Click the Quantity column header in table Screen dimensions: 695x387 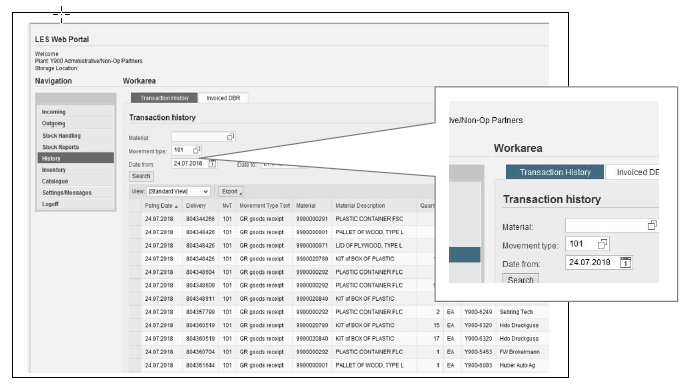click(427, 206)
